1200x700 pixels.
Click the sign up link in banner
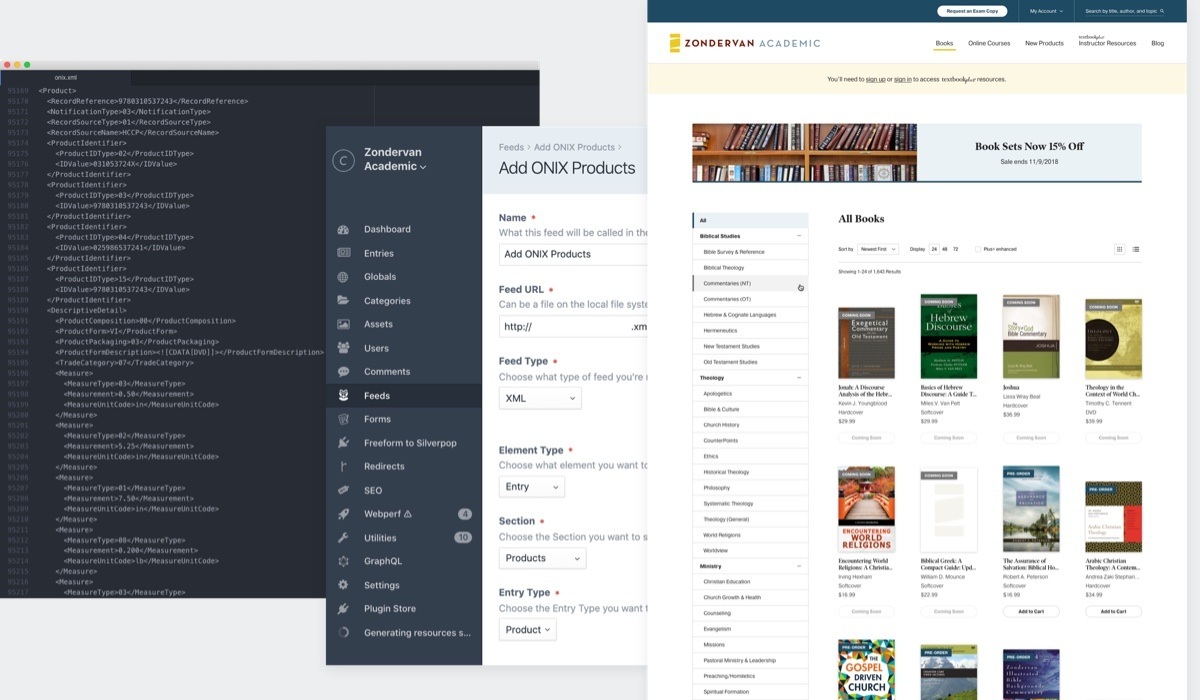875,79
